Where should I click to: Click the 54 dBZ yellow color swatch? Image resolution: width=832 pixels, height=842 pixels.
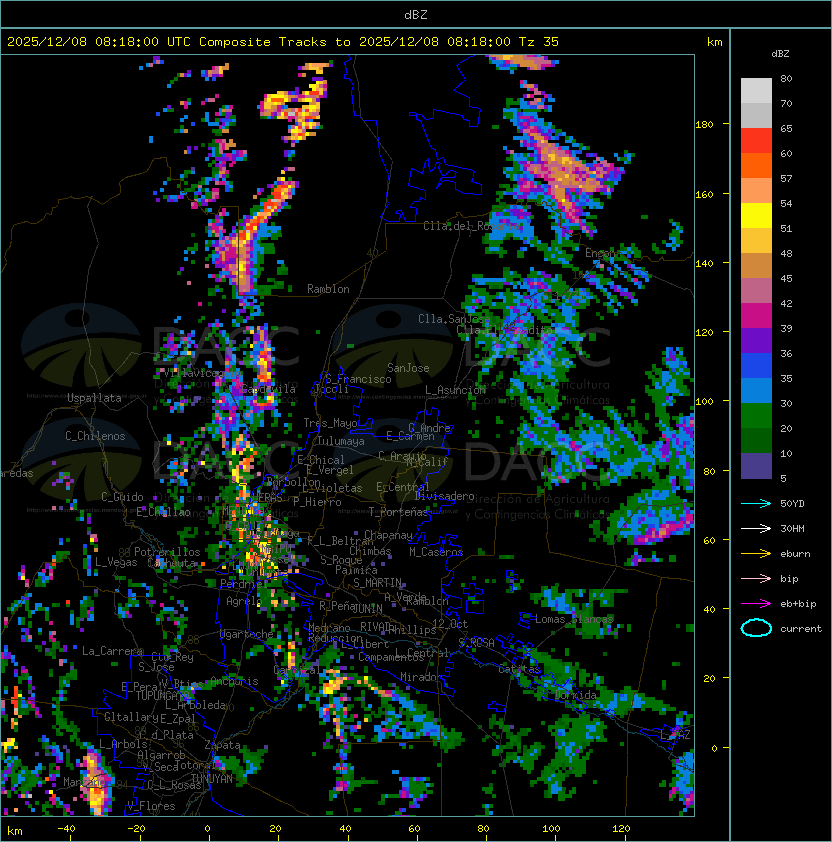pyautogui.click(x=756, y=215)
